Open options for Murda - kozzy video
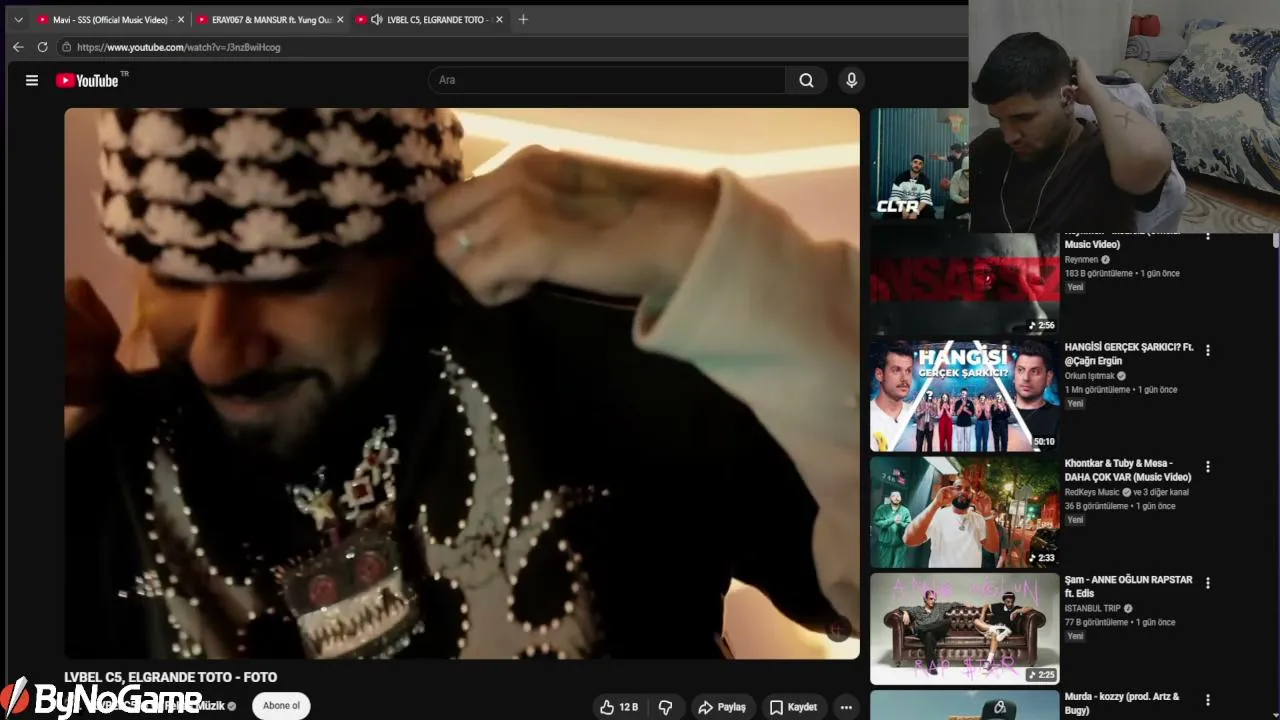1280x720 pixels. tap(1208, 700)
